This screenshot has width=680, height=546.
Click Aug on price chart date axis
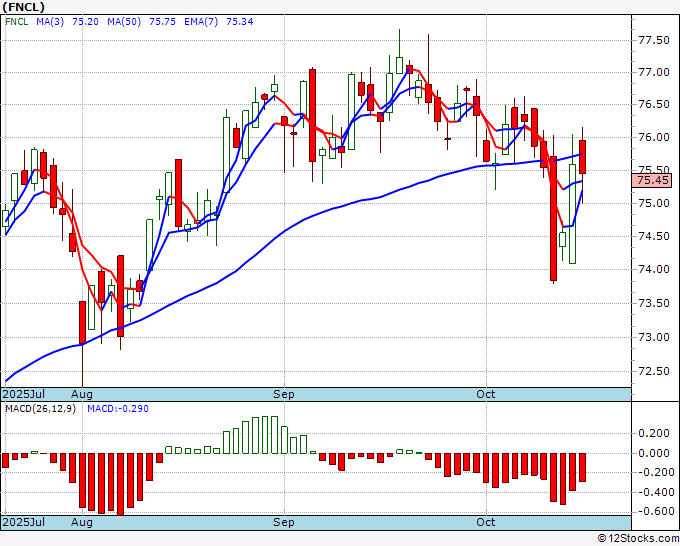point(82,395)
